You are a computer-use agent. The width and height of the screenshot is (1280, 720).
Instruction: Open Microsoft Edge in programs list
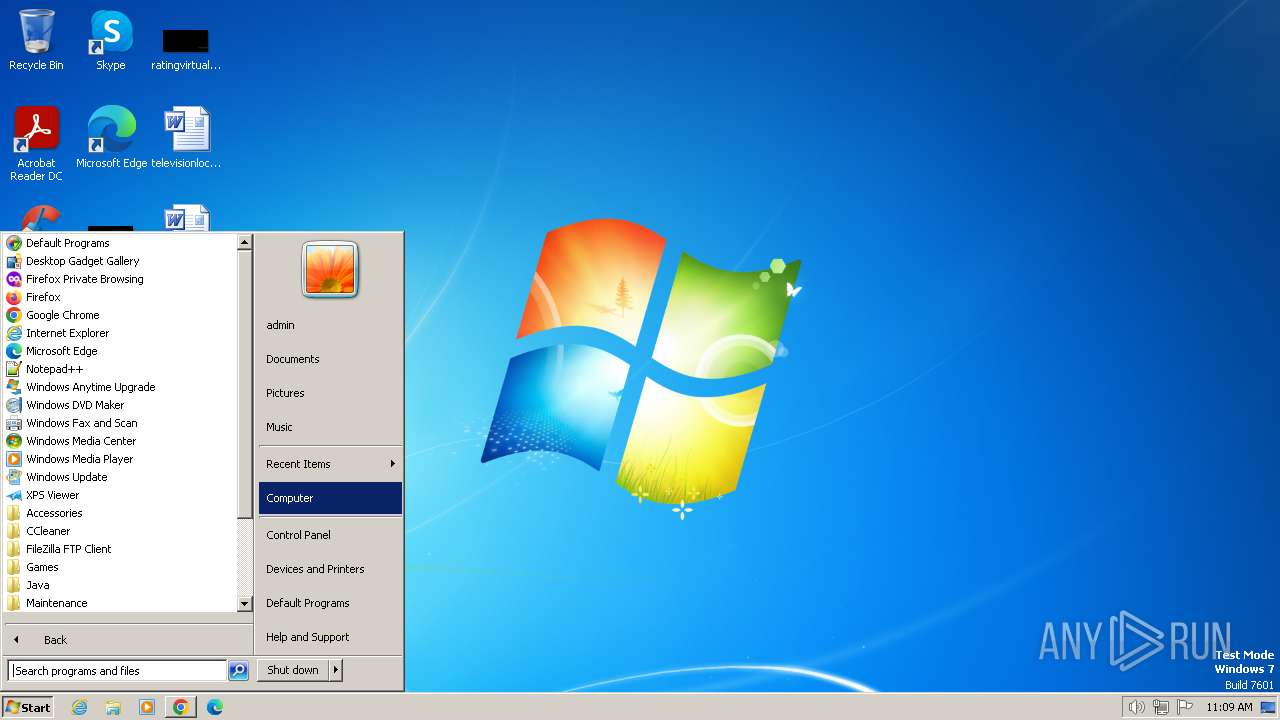click(62, 351)
